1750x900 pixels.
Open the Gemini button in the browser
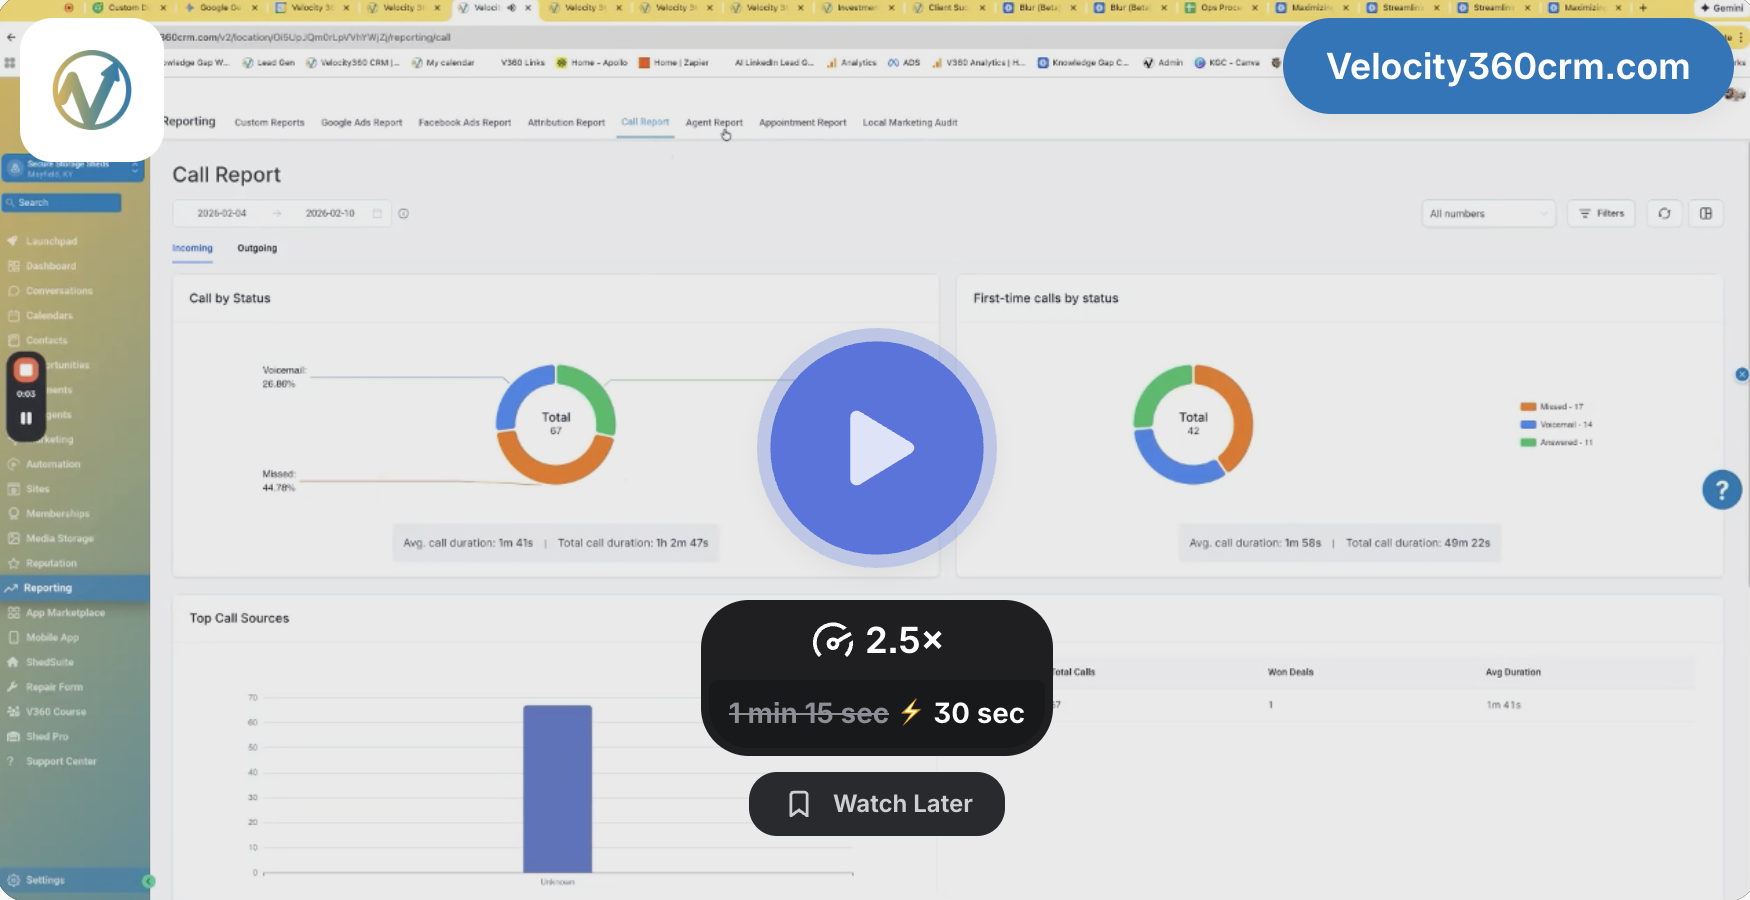(x=1721, y=8)
